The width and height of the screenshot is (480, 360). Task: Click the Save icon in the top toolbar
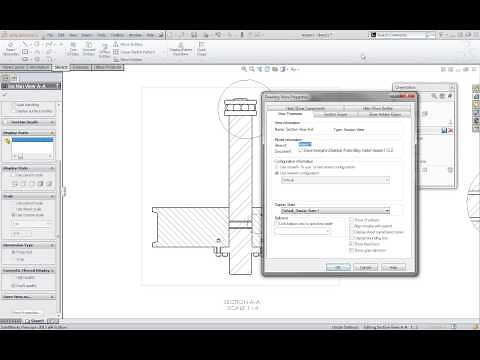194,35
